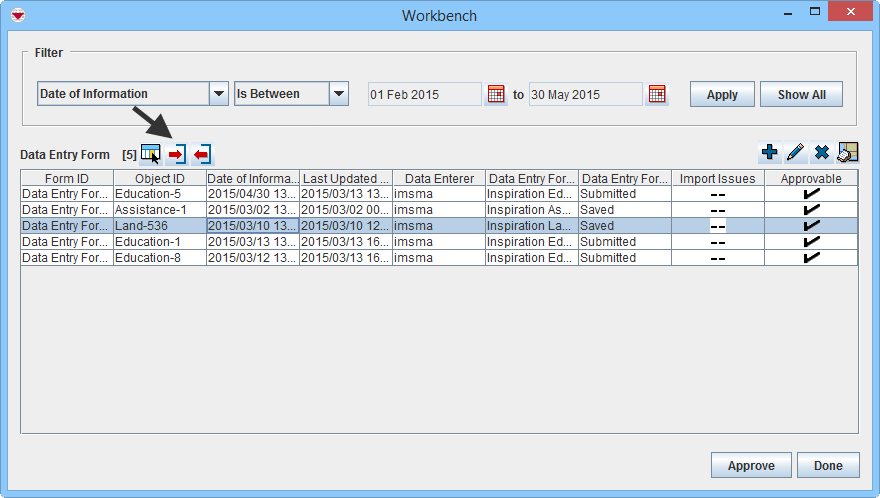Click the import icon with right red arrow
The width and height of the screenshot is (880, 498).
point(177,154)
